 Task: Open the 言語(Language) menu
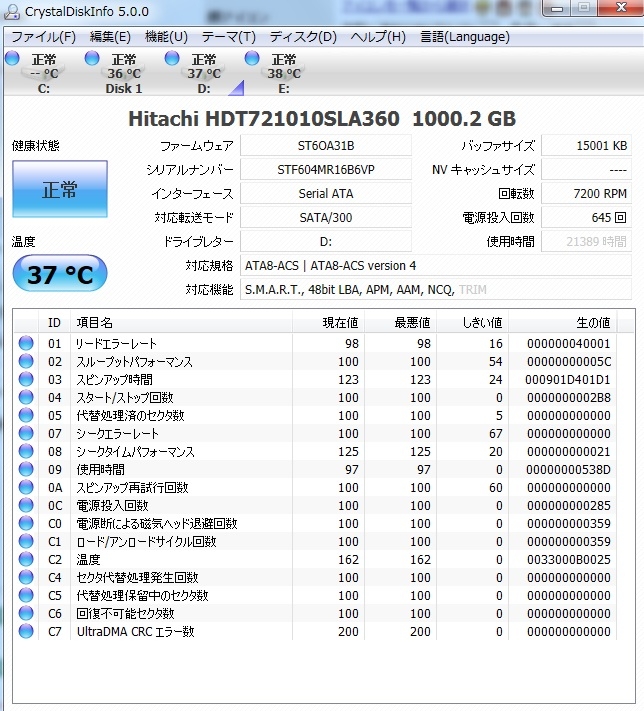pyautogui.click(x=465, y=37)
